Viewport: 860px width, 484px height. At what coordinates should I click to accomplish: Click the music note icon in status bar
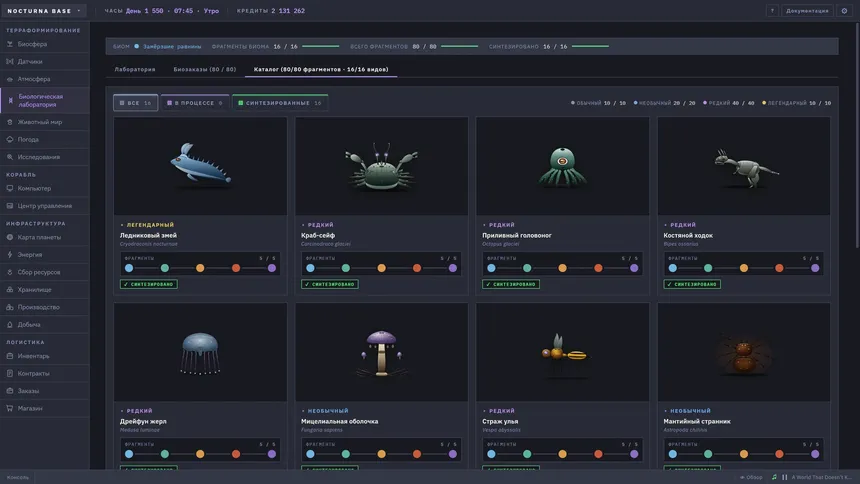pos(774,477)
